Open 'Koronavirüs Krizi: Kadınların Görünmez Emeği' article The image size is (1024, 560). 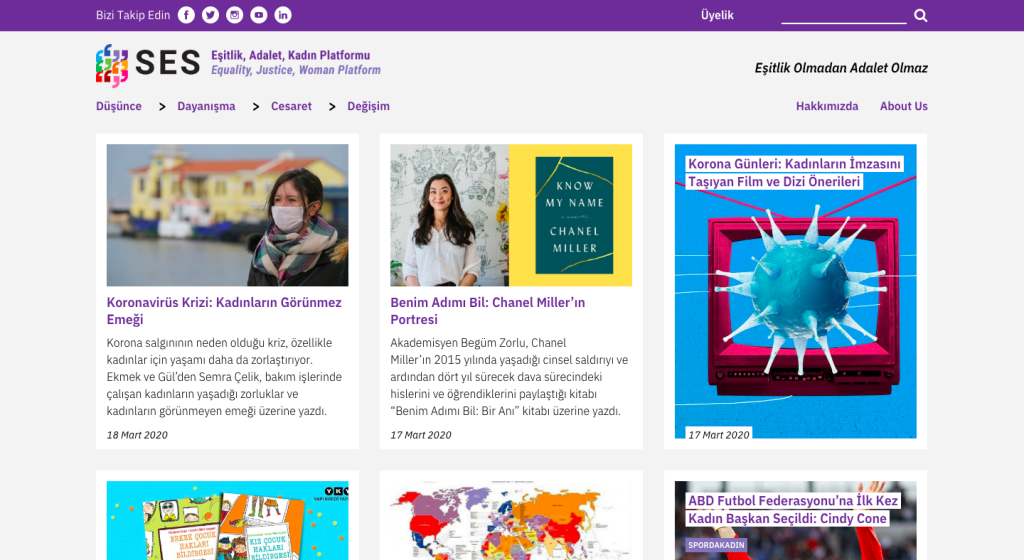pos(224,311)
